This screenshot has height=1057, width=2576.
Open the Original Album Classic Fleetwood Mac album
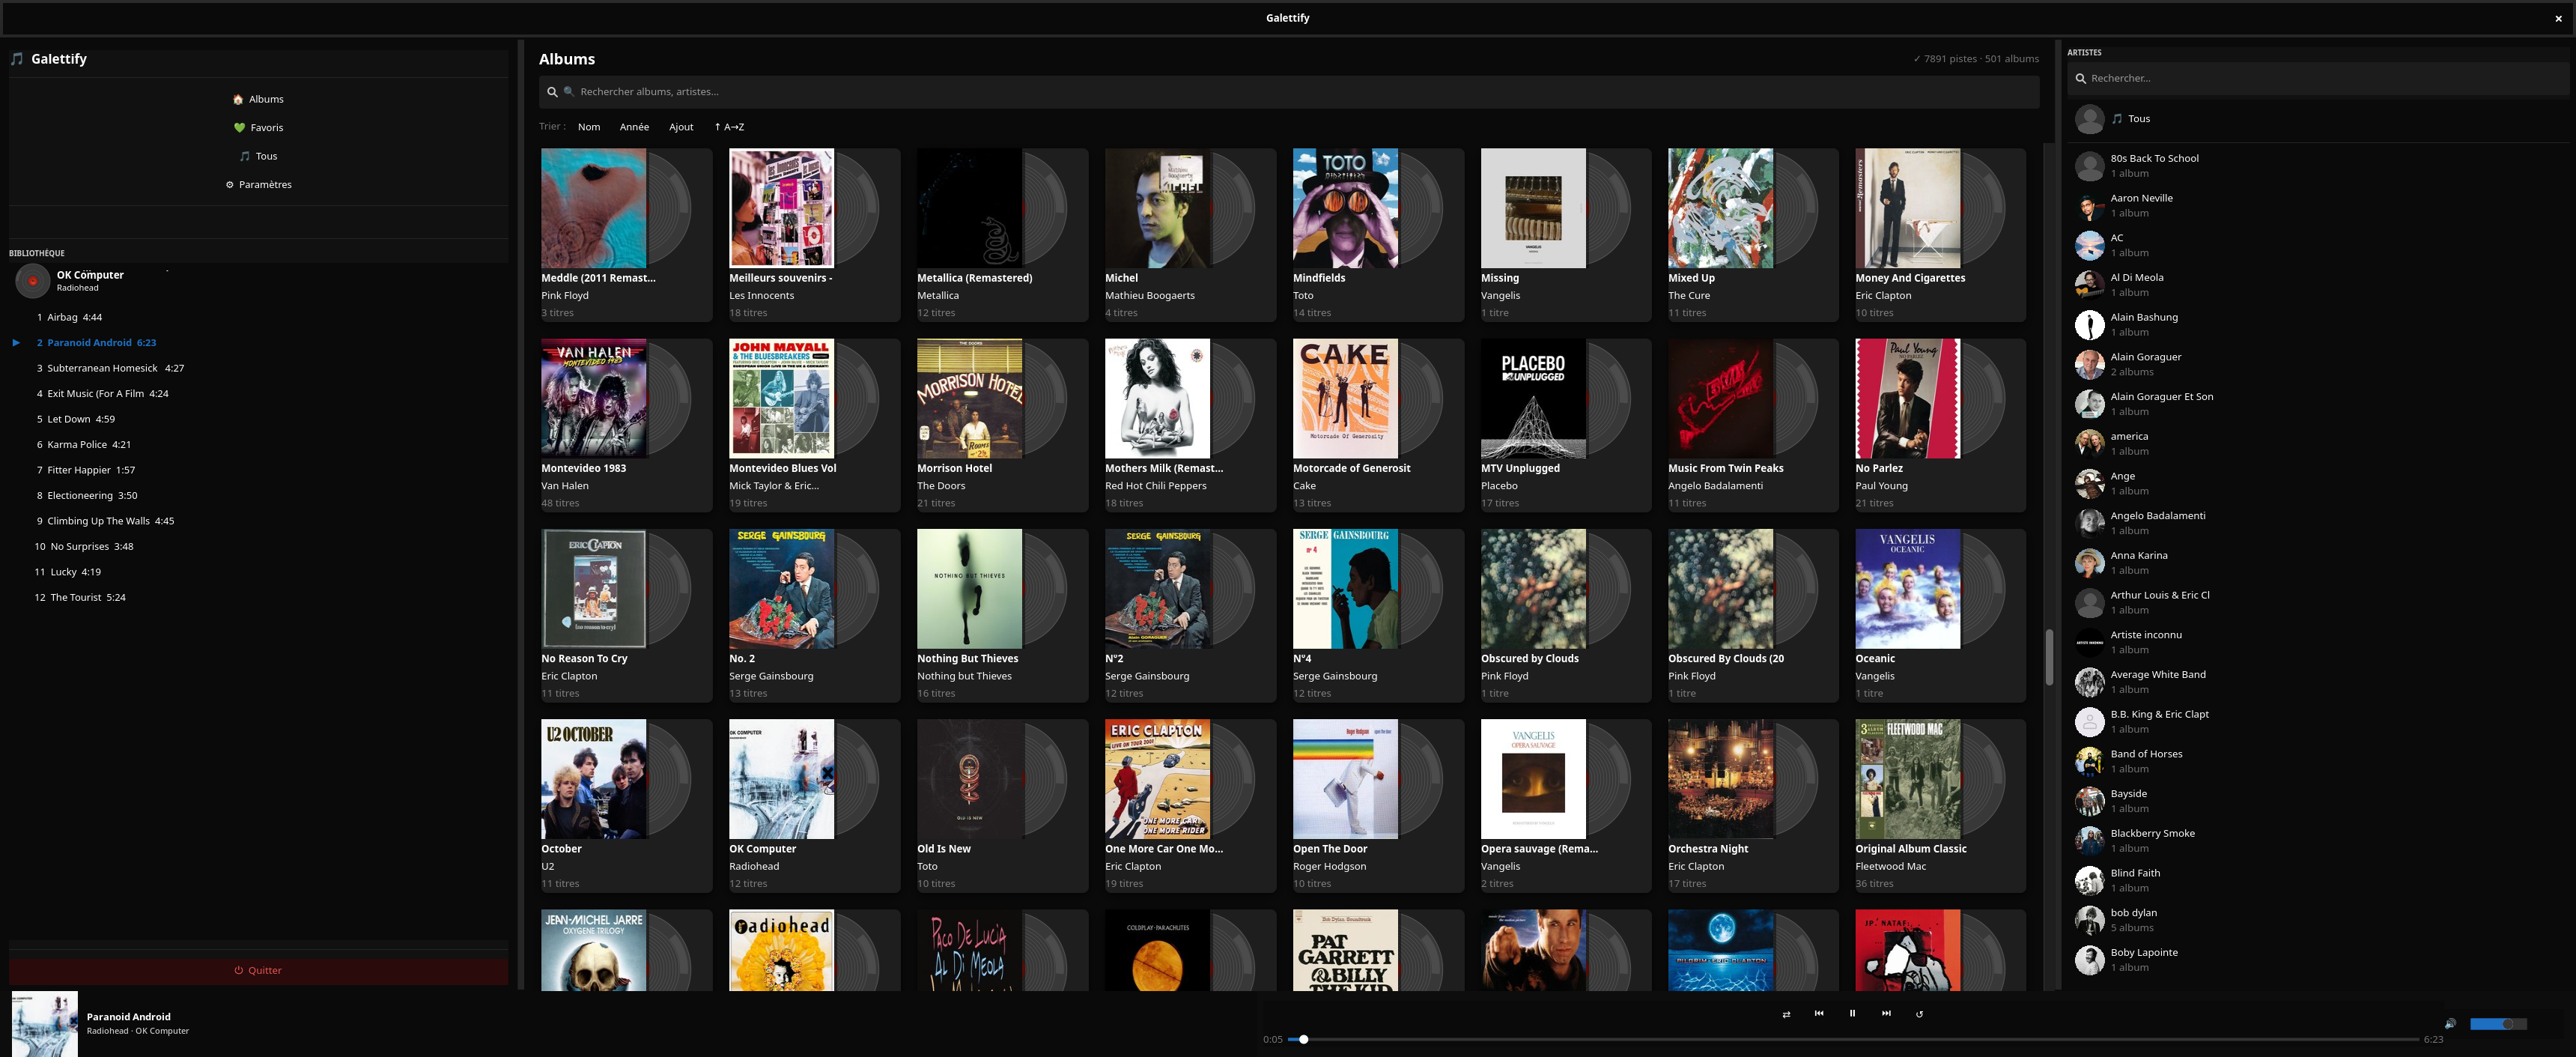click(1940, 805)
